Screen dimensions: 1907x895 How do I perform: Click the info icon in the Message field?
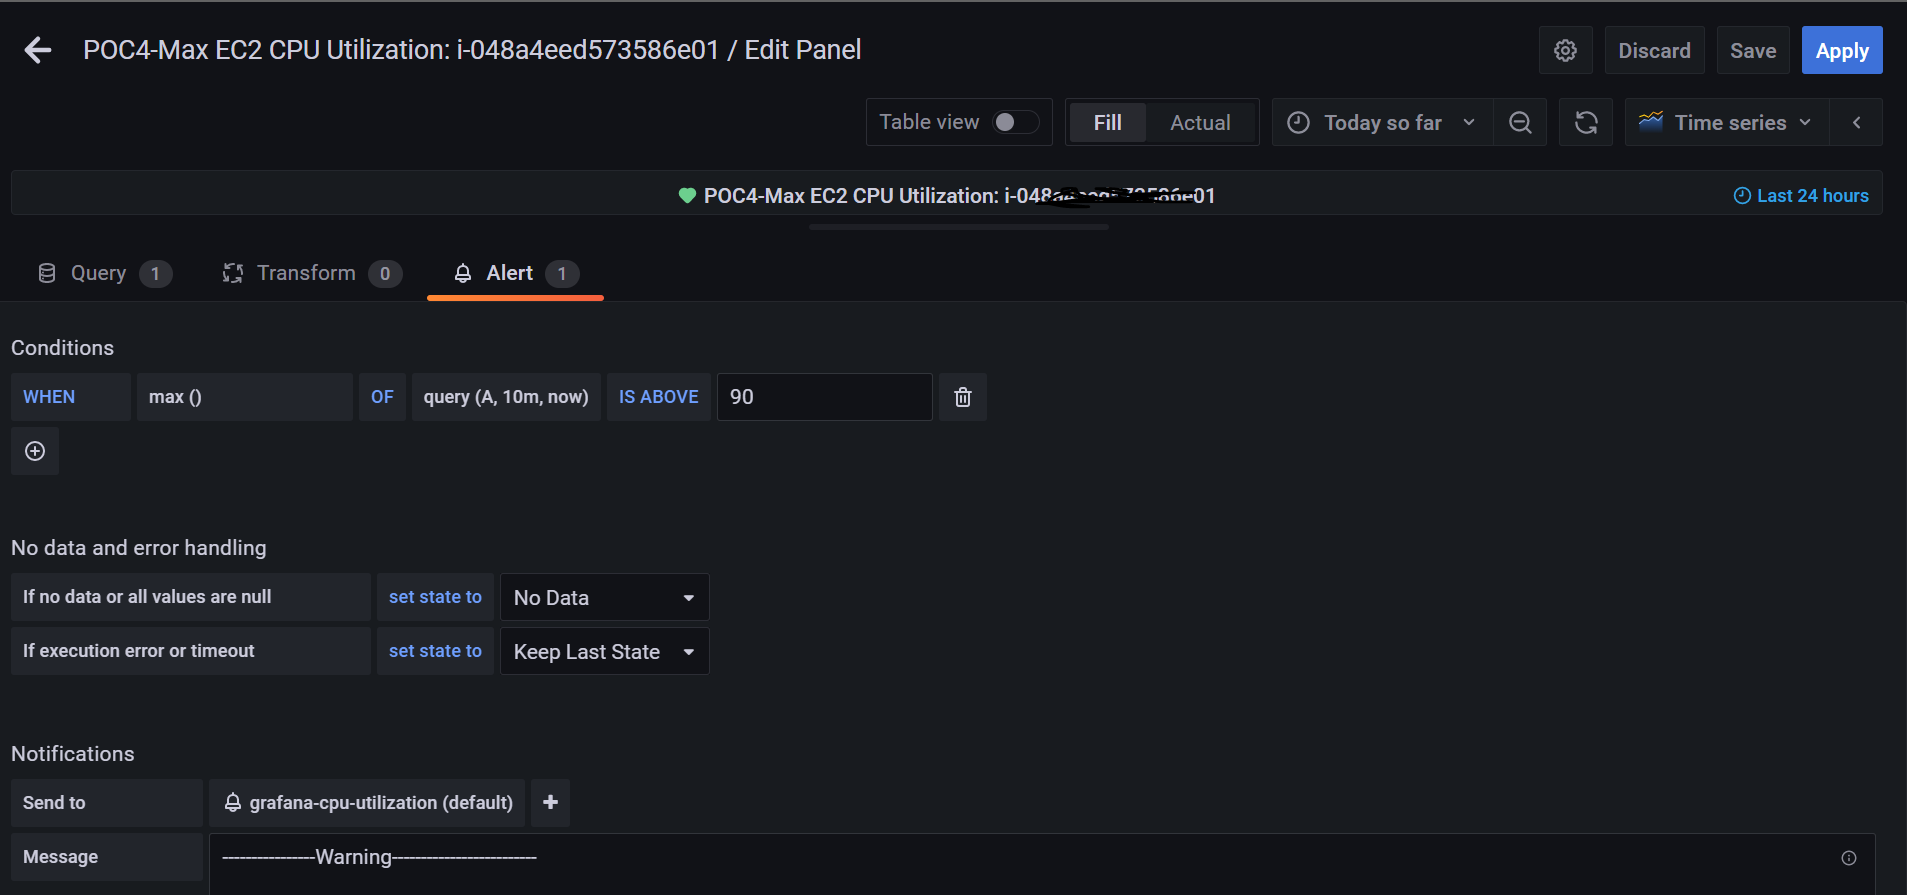click(x=1848, y=857)
